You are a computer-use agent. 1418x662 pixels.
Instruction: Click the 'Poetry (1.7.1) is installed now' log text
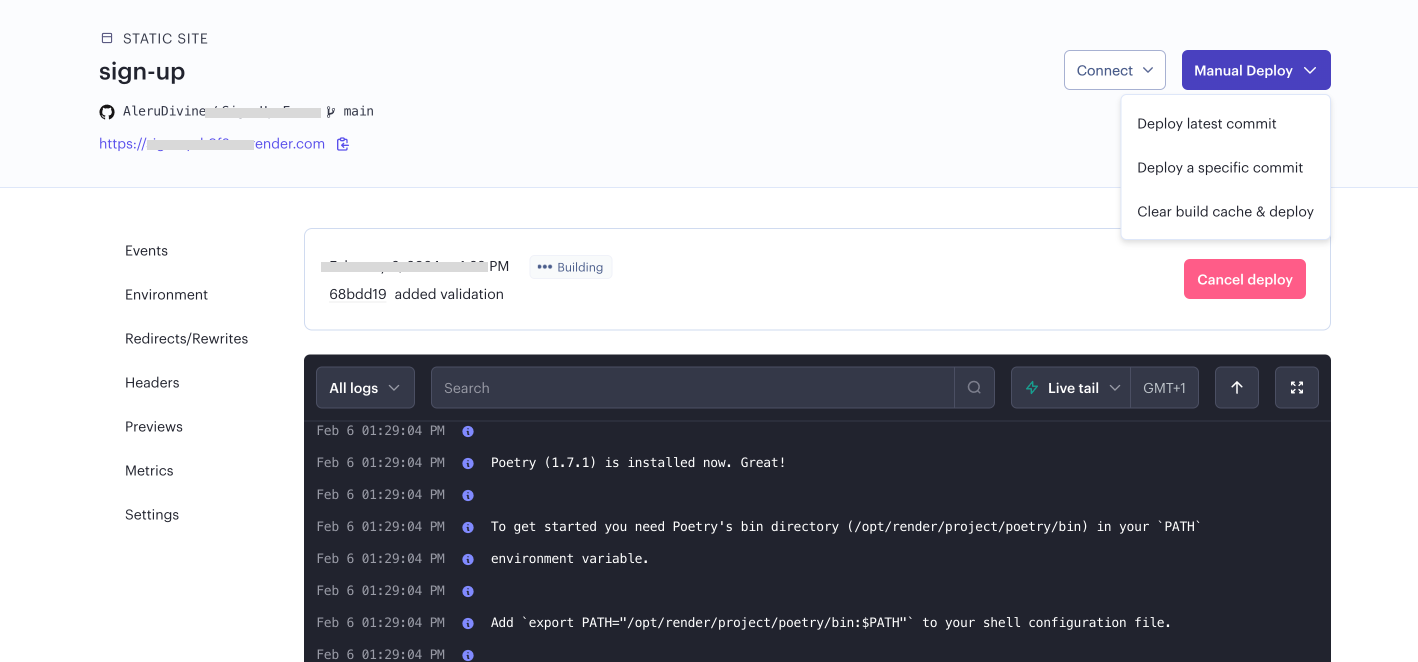pyautogui.click(x=638, y=463)
